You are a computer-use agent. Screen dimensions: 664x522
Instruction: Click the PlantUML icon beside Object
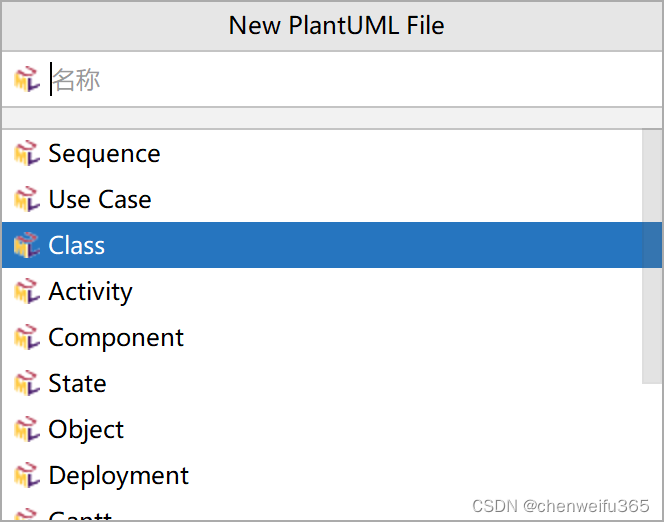(27, 429)
